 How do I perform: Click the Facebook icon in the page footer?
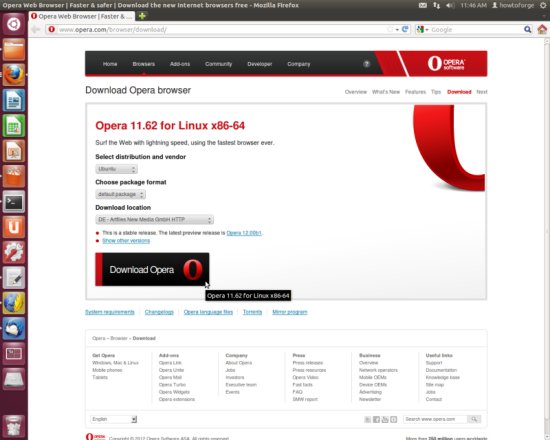[376, 419]
